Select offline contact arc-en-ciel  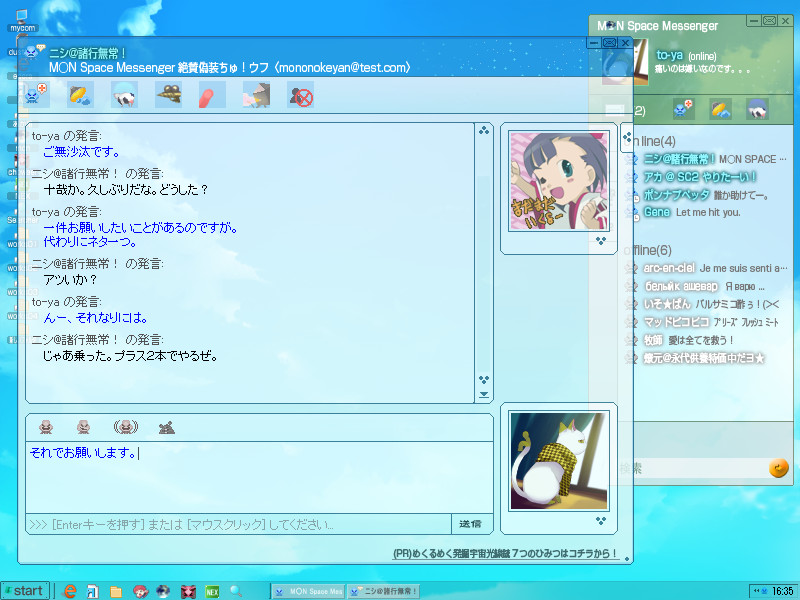point(669,268)
